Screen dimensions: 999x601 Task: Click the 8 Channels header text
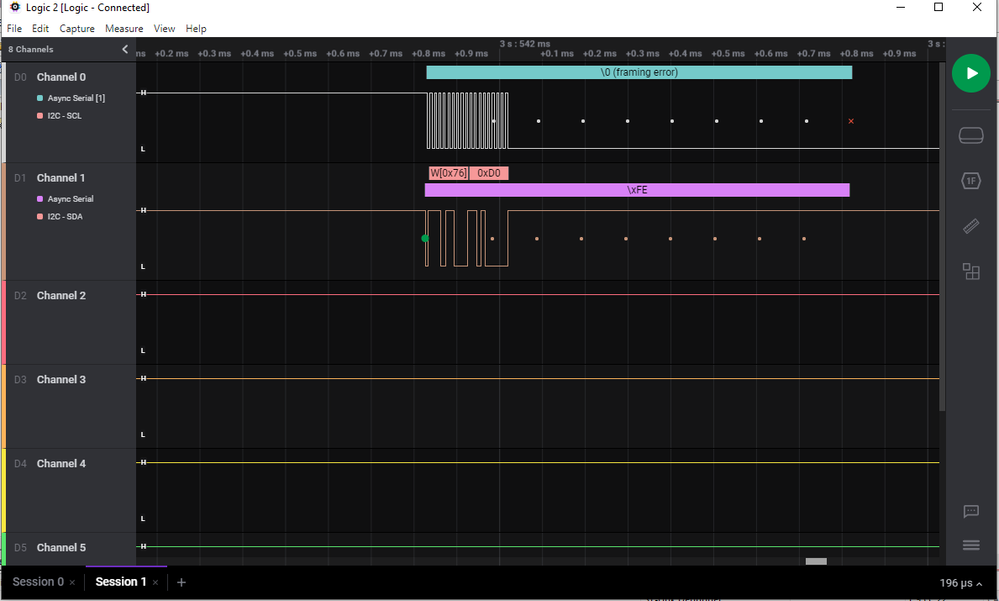point(31,49)
